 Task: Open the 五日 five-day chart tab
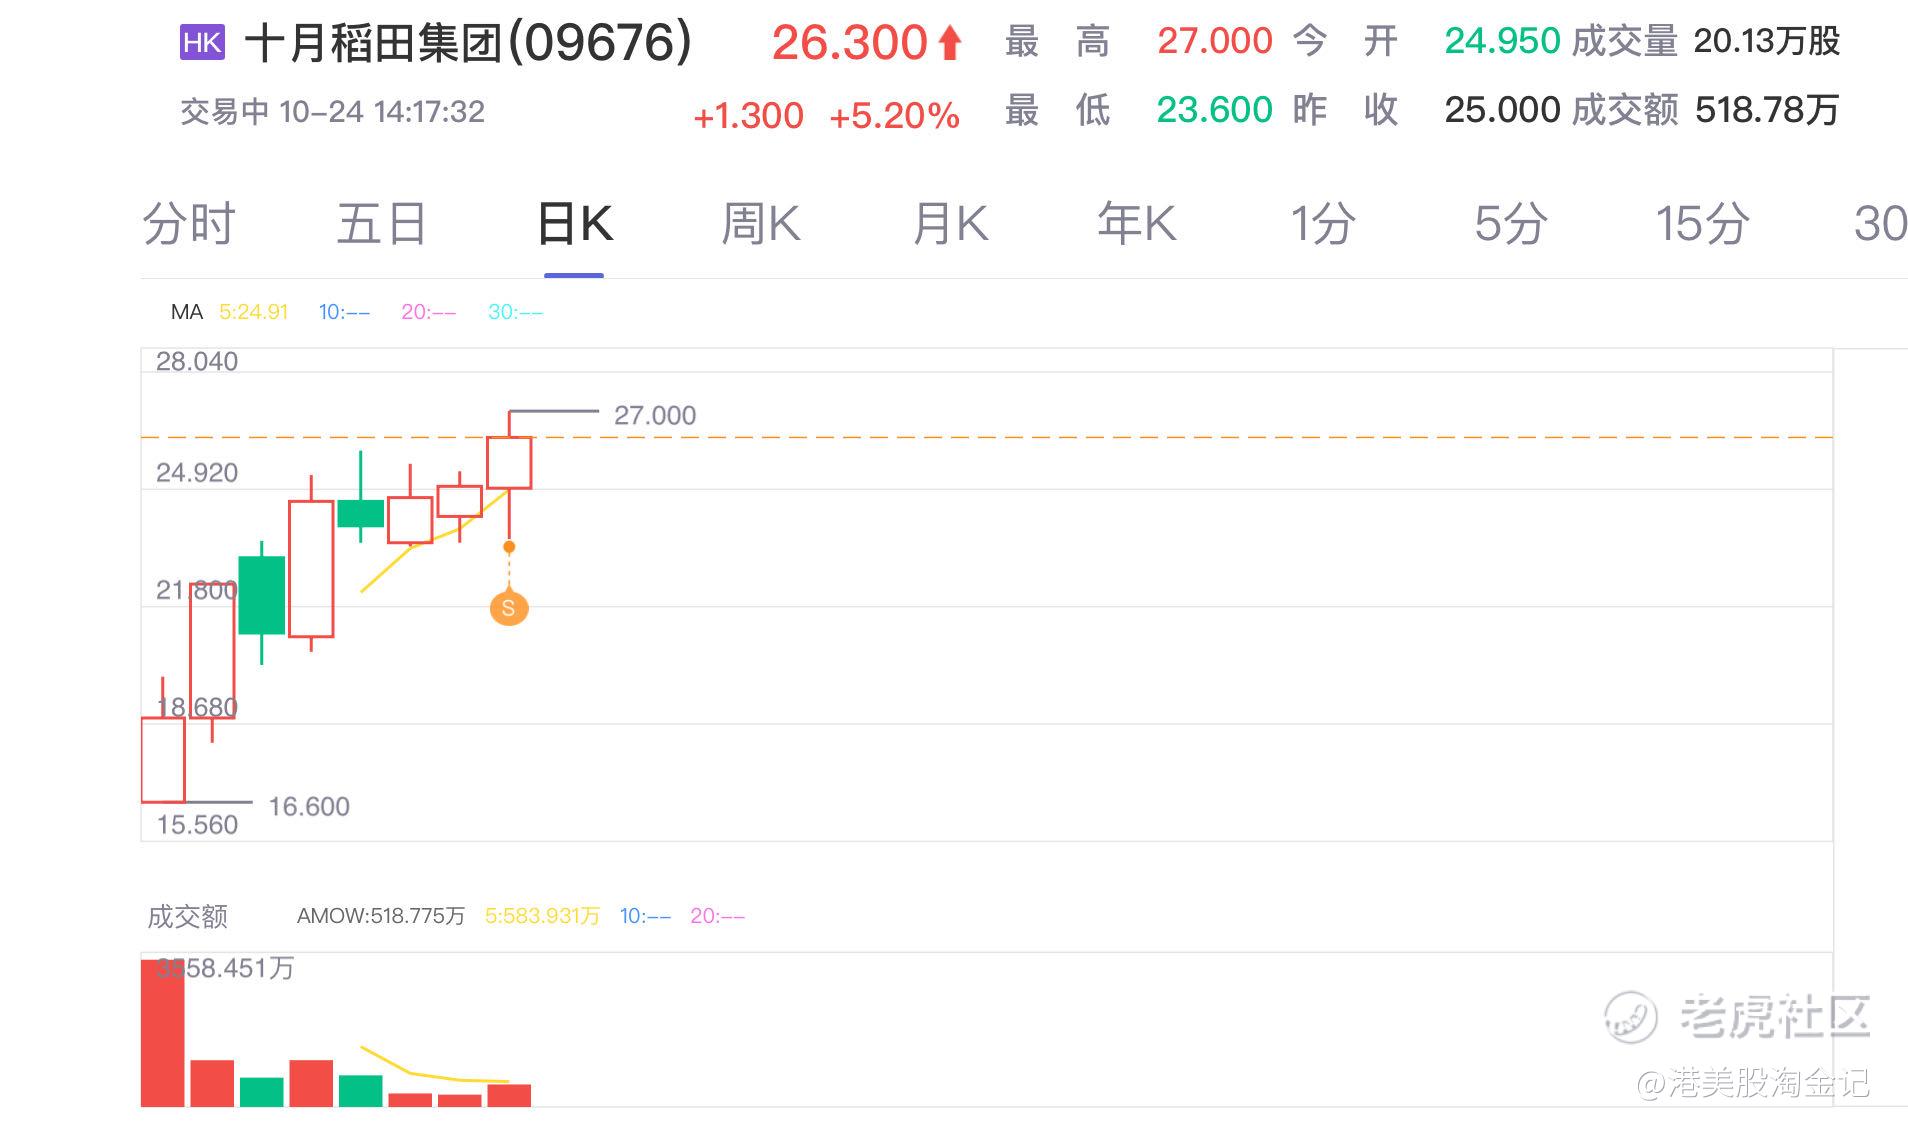(381, 223)
